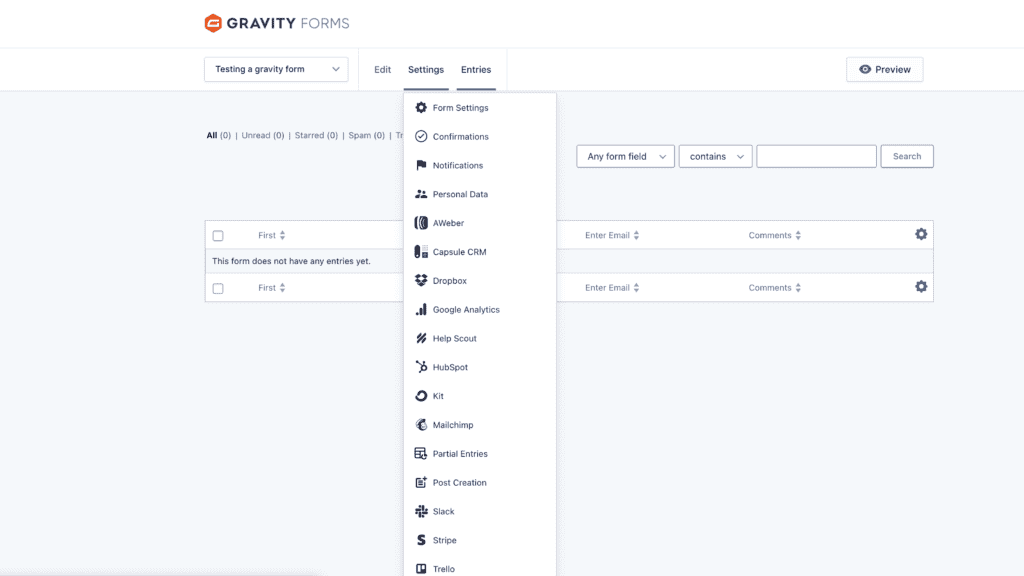The image size is (1024, 576).
Task: Click the Dropbox icon in the menu
Action: pos(421,280)
